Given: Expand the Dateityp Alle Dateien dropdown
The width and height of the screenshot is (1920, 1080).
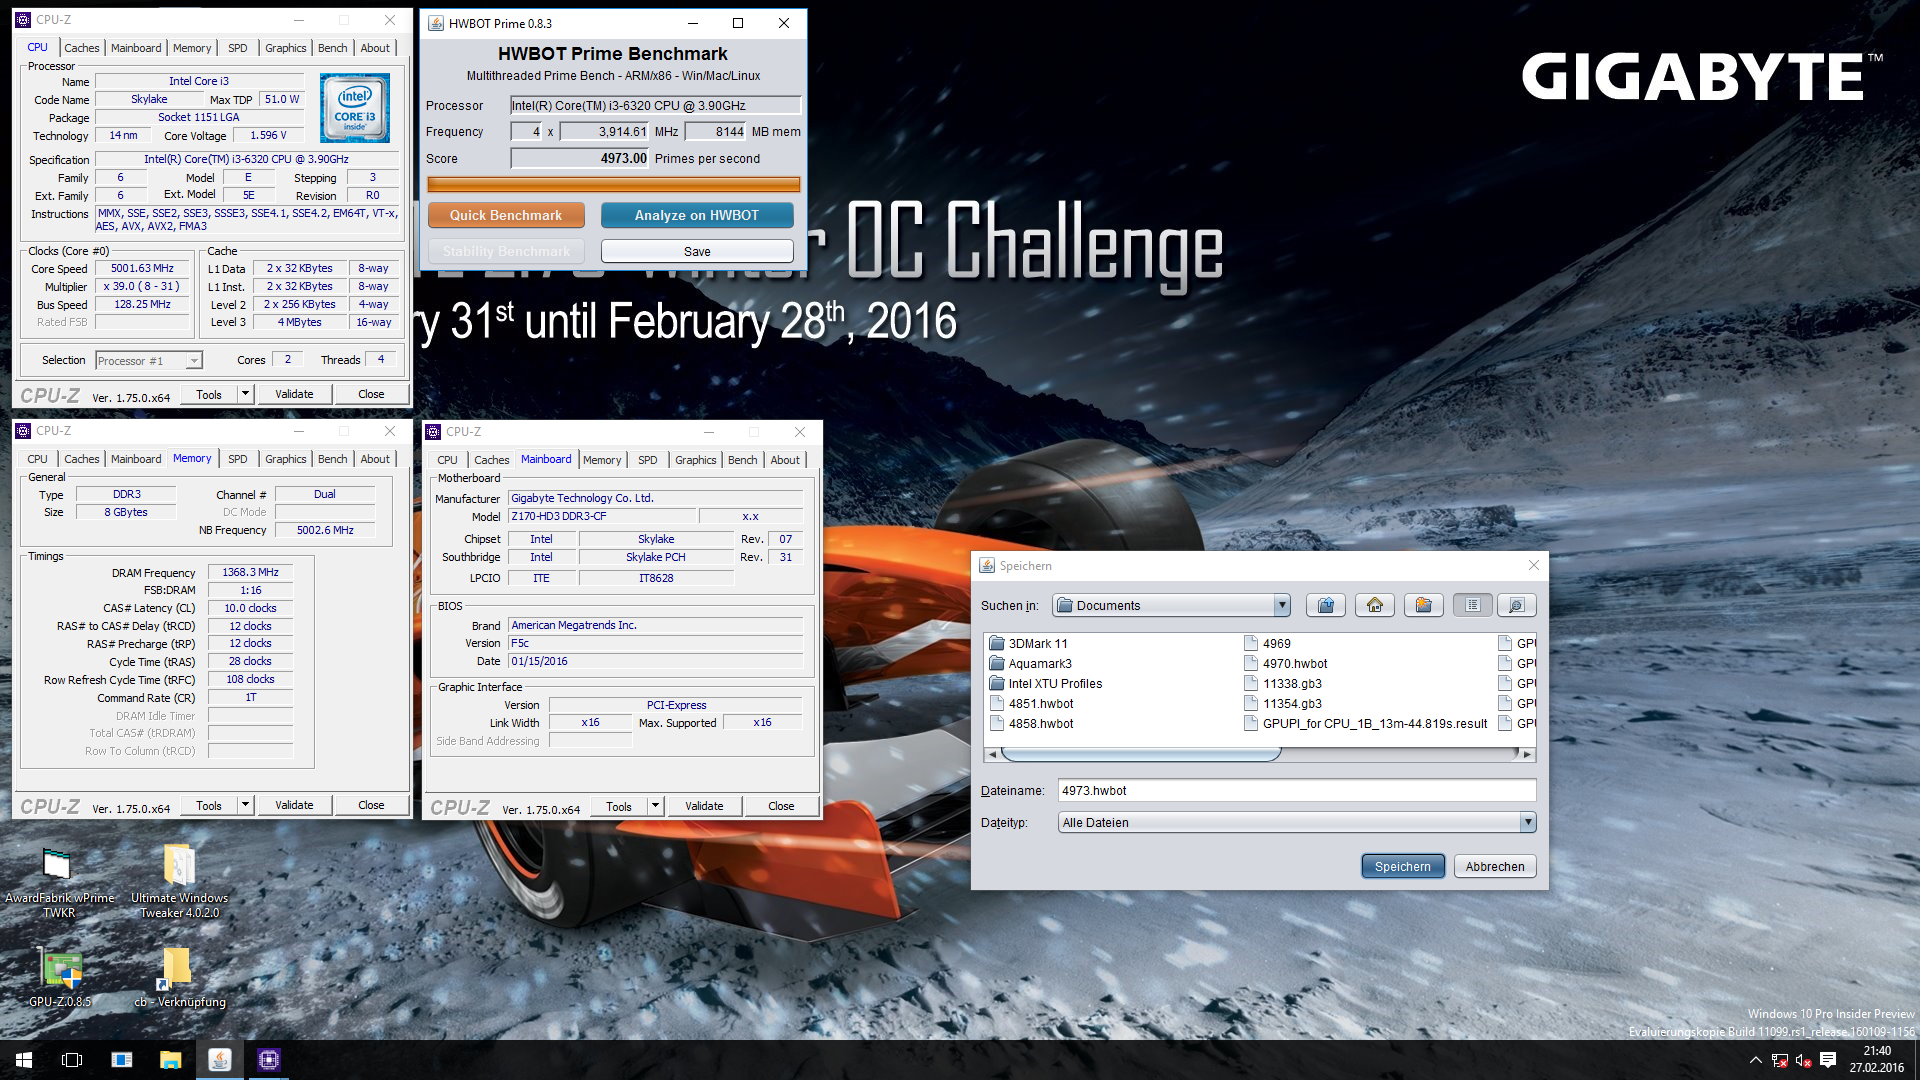Looking at the screenshot, I should [x=1527, y=822].
